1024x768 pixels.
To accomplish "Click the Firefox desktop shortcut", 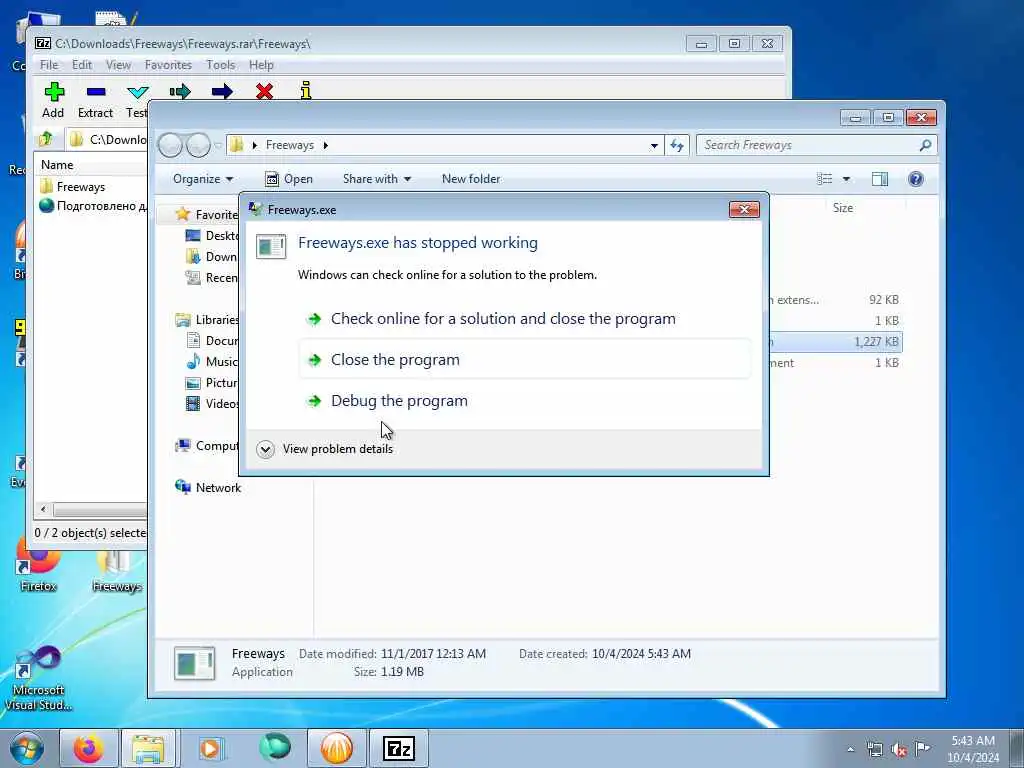I will pyautogui.click(x=38, y=568).
